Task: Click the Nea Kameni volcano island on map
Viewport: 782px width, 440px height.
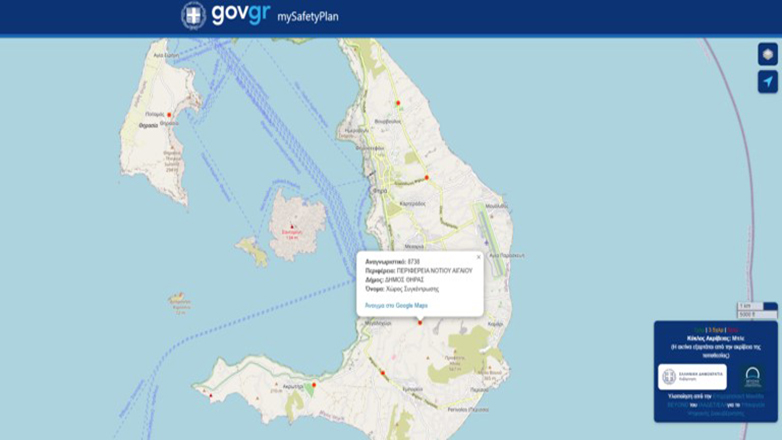Action: tap(297, 226)
